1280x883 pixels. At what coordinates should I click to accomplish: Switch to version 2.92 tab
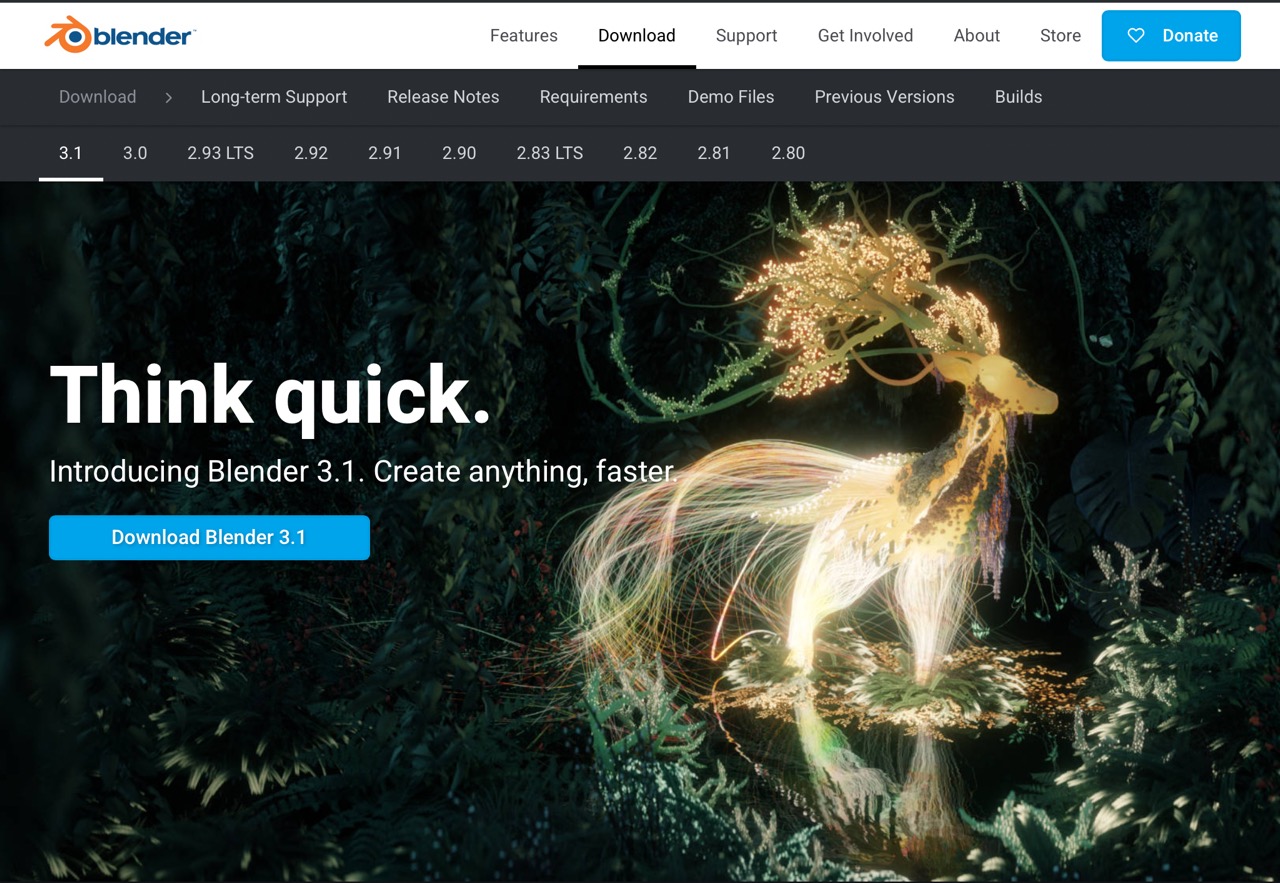tap(311, 153)
